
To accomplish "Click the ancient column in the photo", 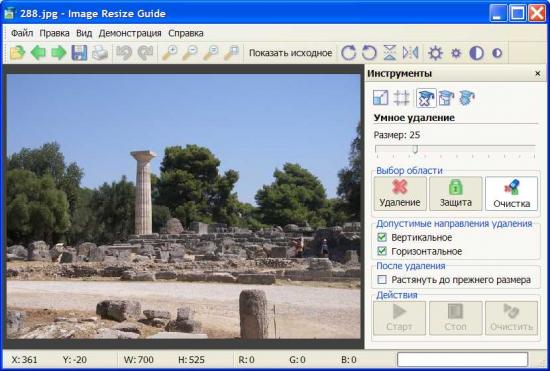I will point(143,192).
